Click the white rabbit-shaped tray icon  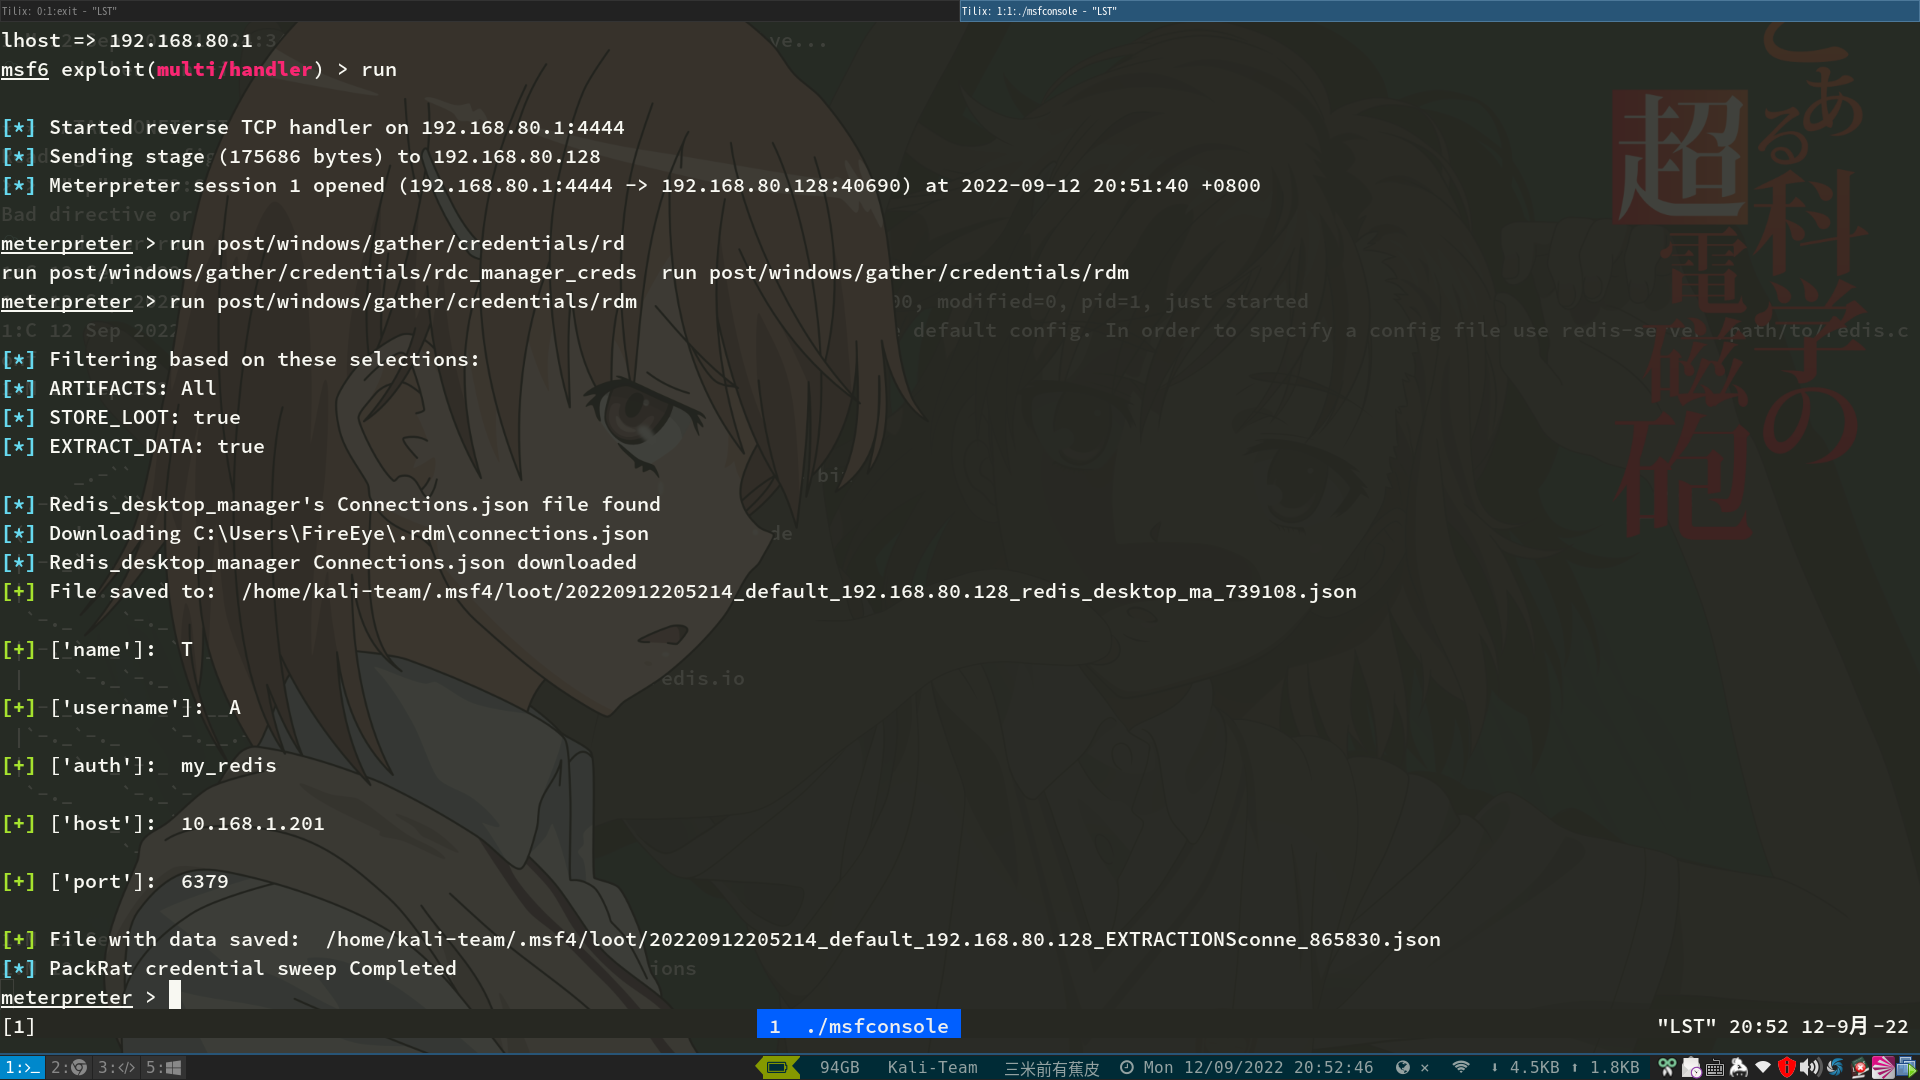click(1739, 1068)
